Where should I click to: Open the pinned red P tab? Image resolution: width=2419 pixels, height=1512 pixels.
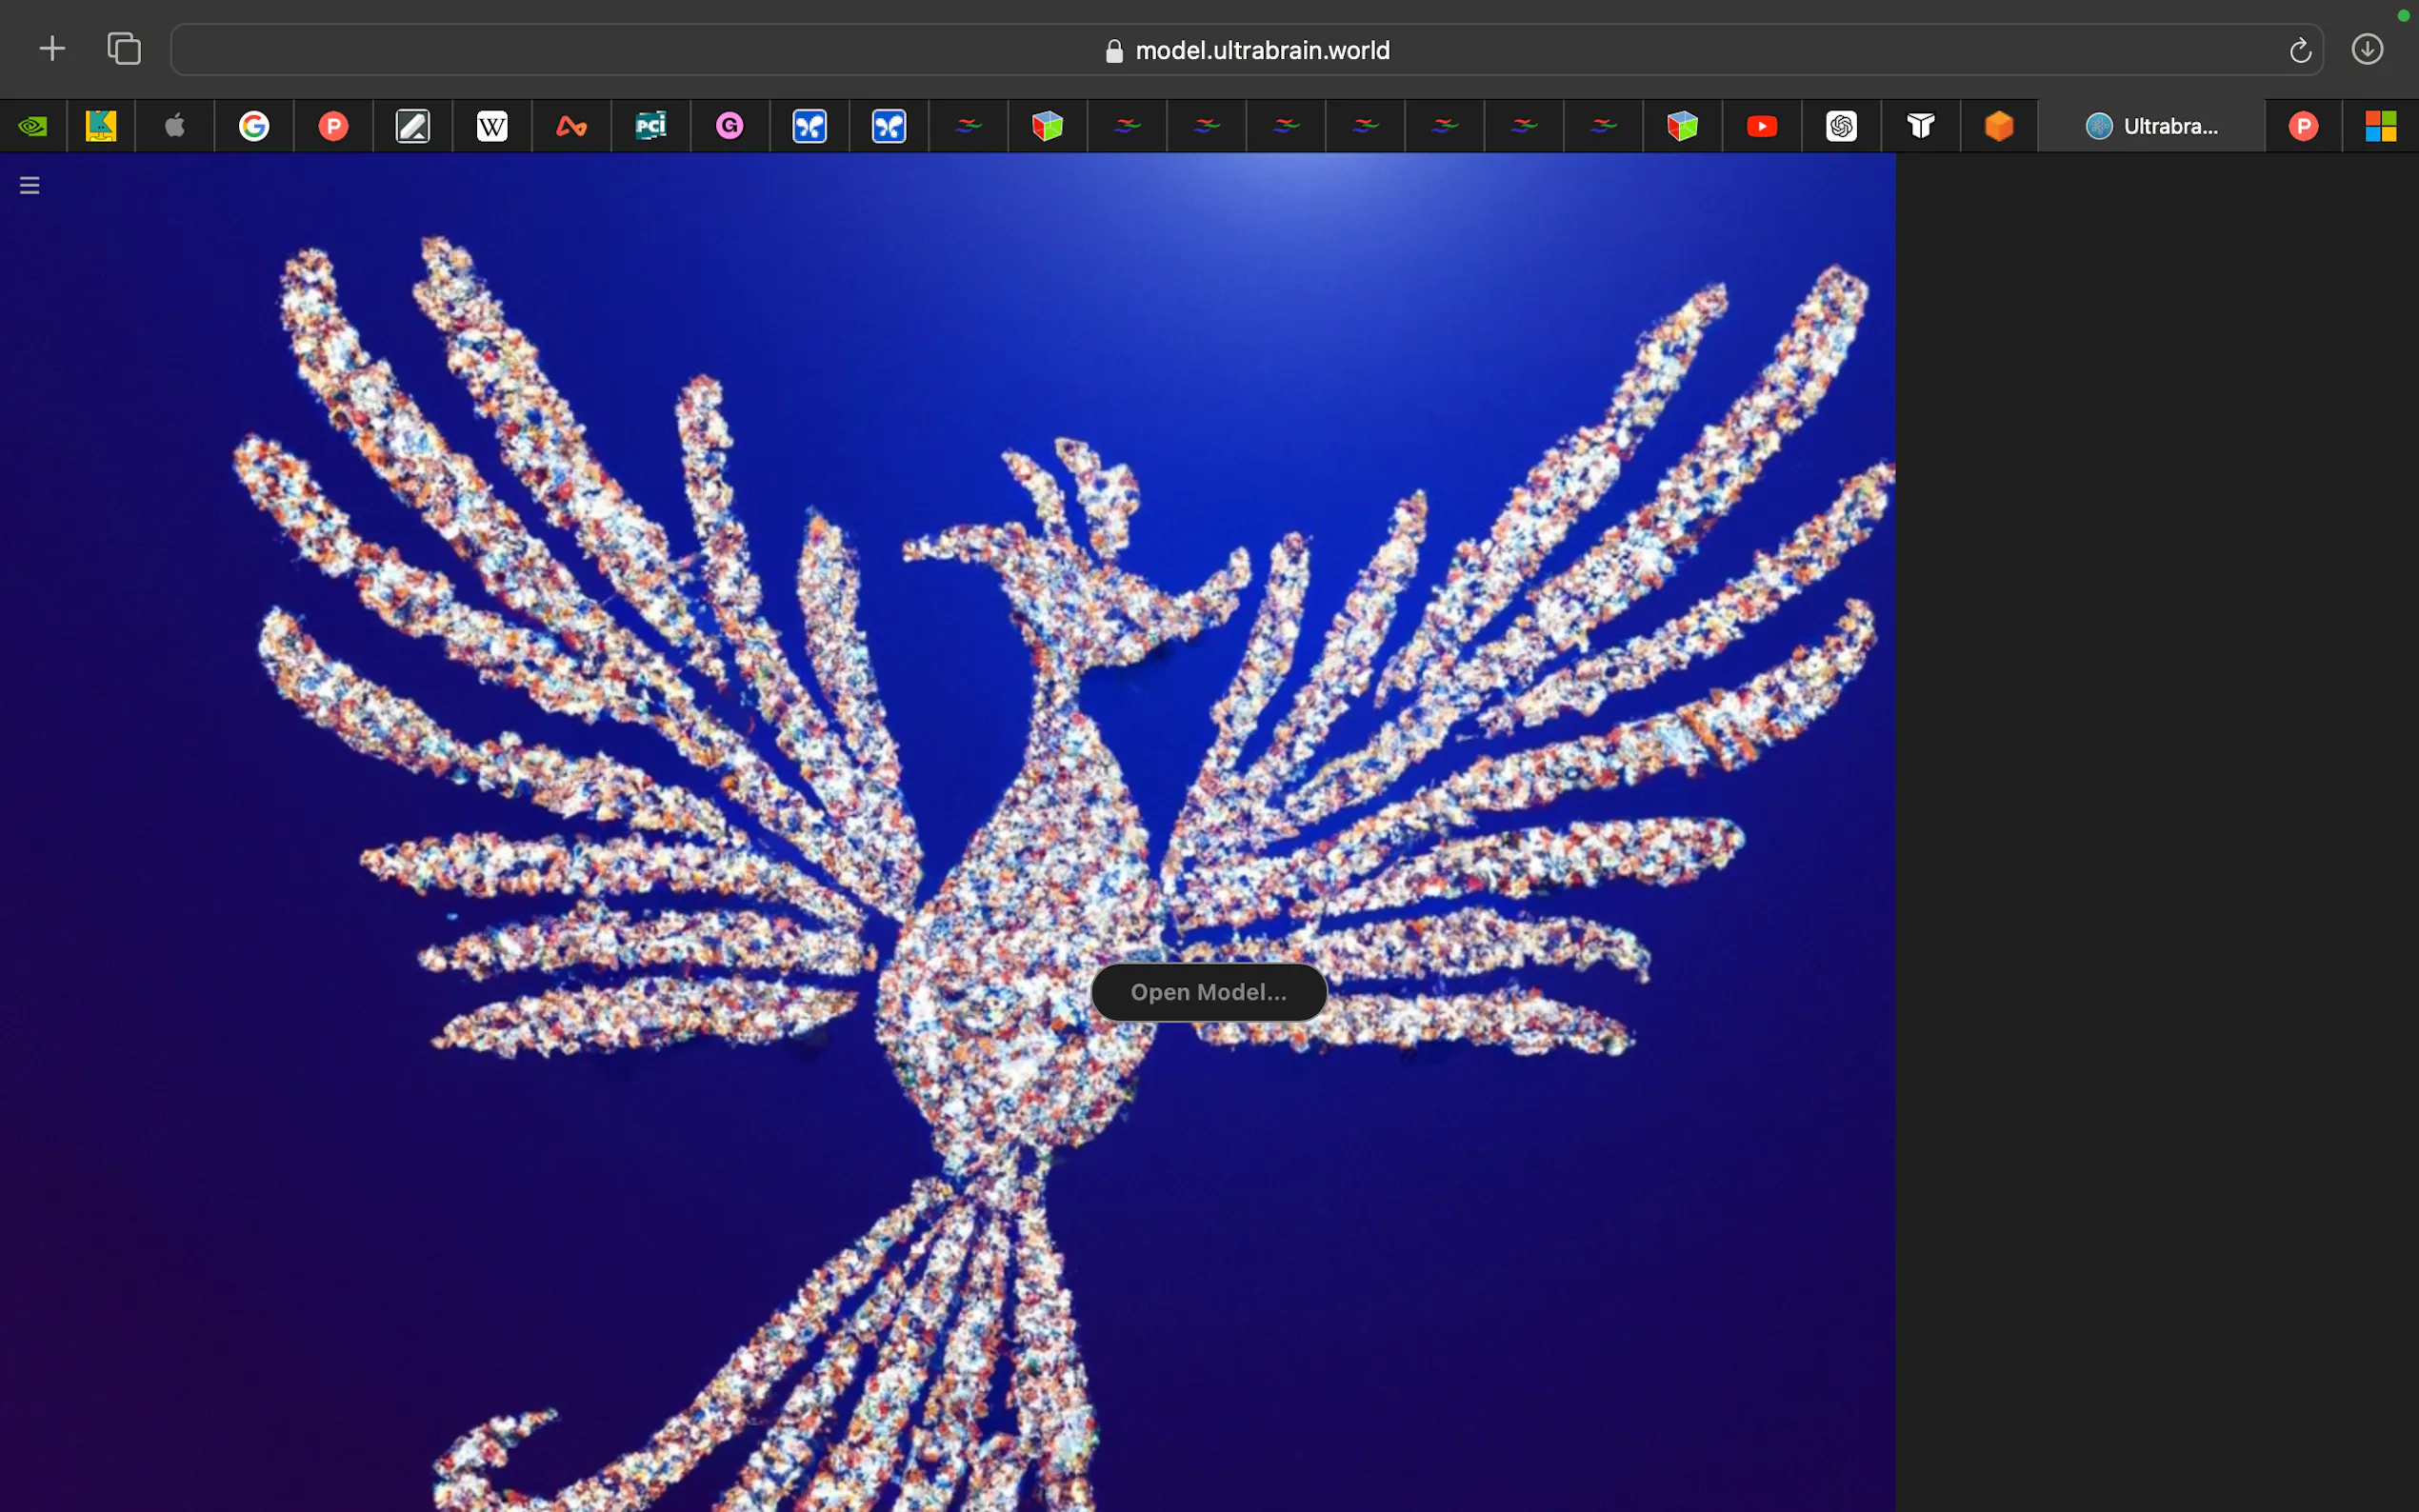coord(2303,125)
